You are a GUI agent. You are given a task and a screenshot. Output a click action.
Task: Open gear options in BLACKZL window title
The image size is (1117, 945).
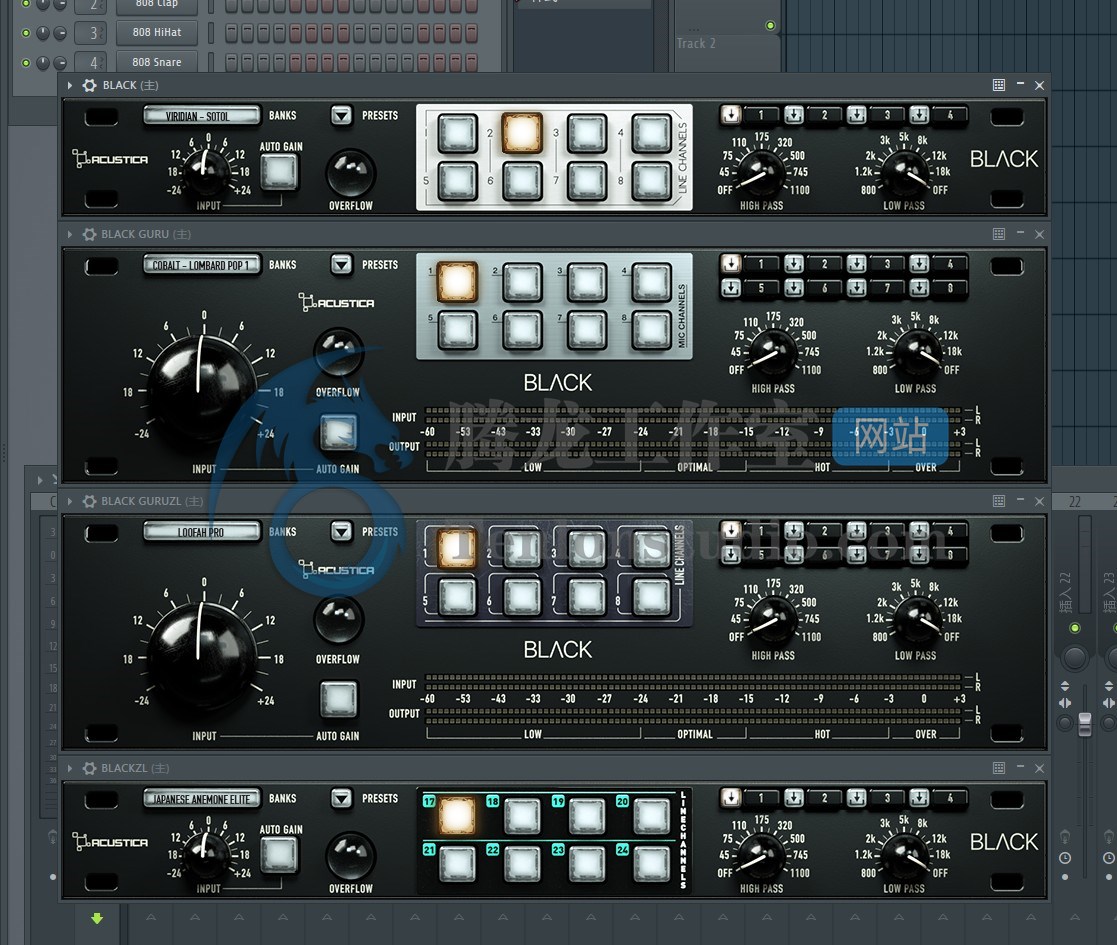89,768
